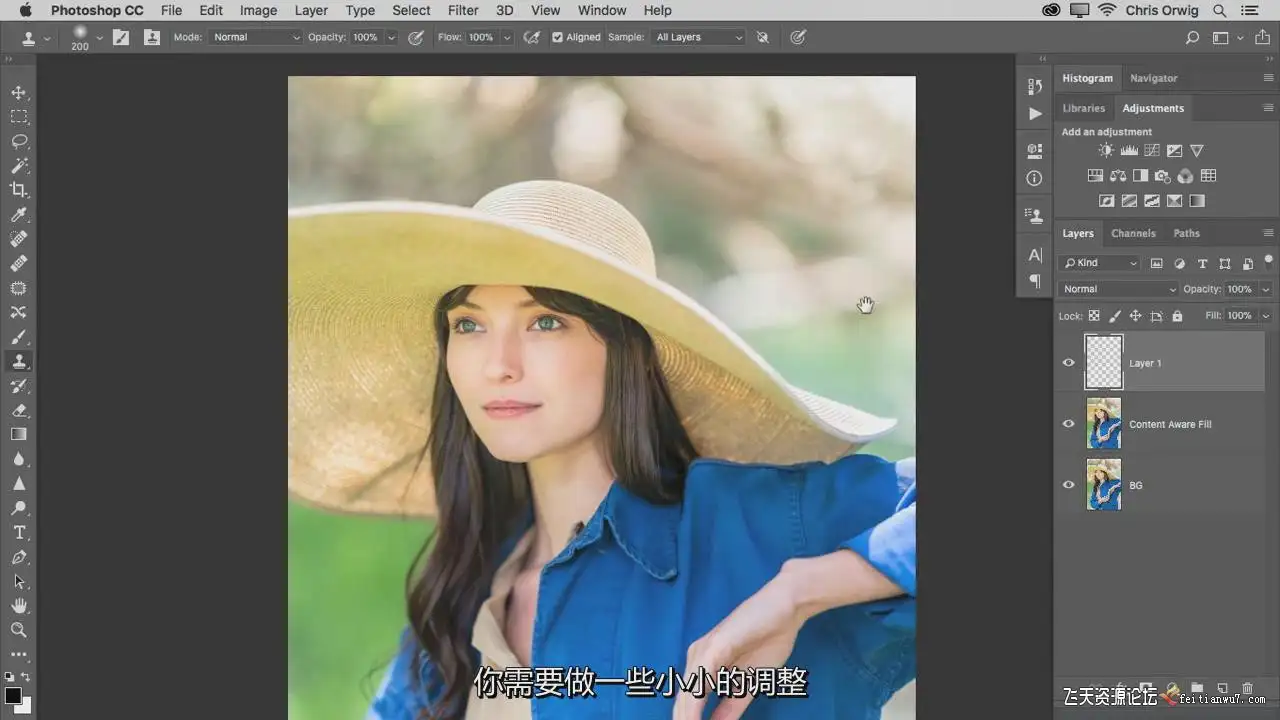
Task: Select the Pen tool
Action: [x=19, y=557]
